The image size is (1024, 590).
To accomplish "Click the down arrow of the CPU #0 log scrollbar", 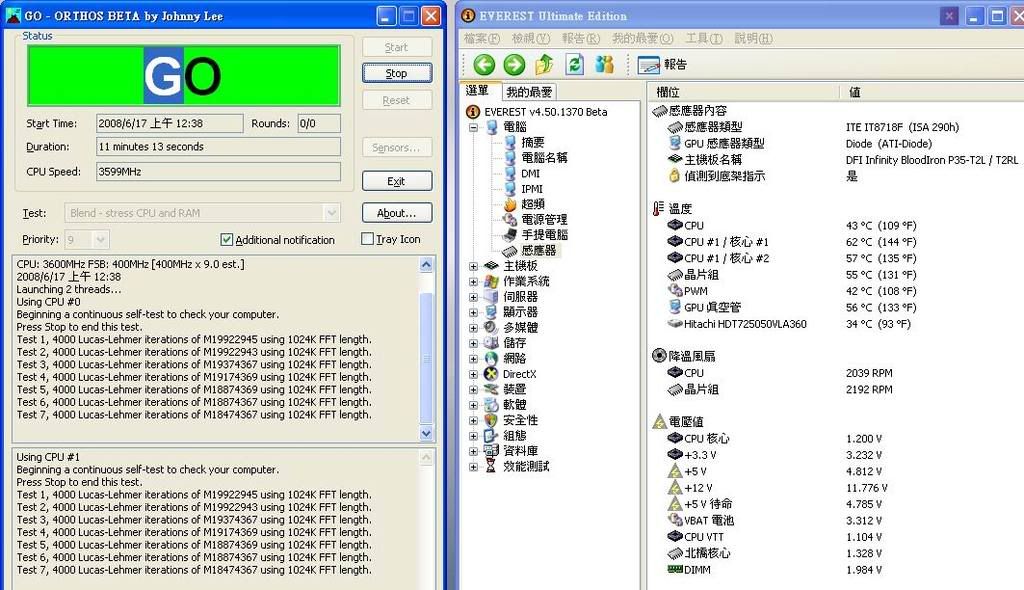I will [426, 433].
